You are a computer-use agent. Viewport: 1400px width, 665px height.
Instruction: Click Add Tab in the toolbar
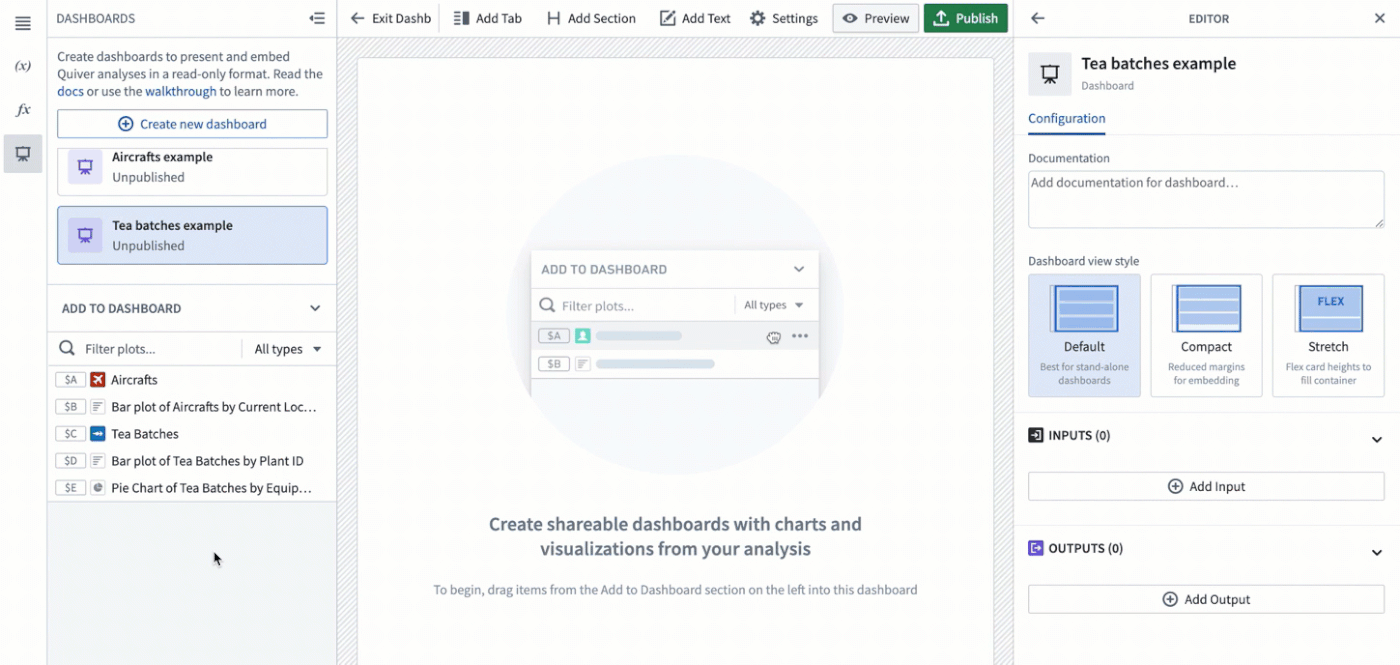(x=487, y=18)
